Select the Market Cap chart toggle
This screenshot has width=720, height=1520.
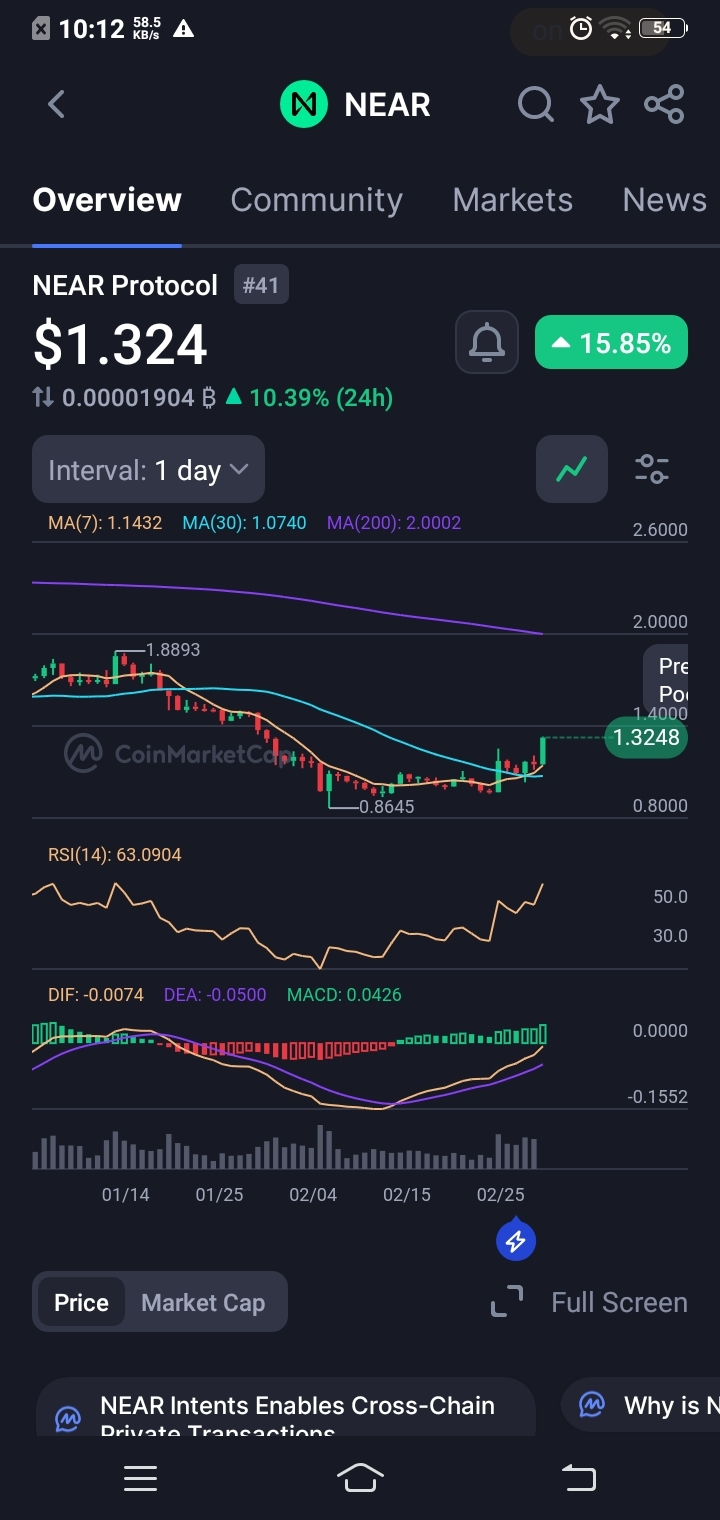203,1302
